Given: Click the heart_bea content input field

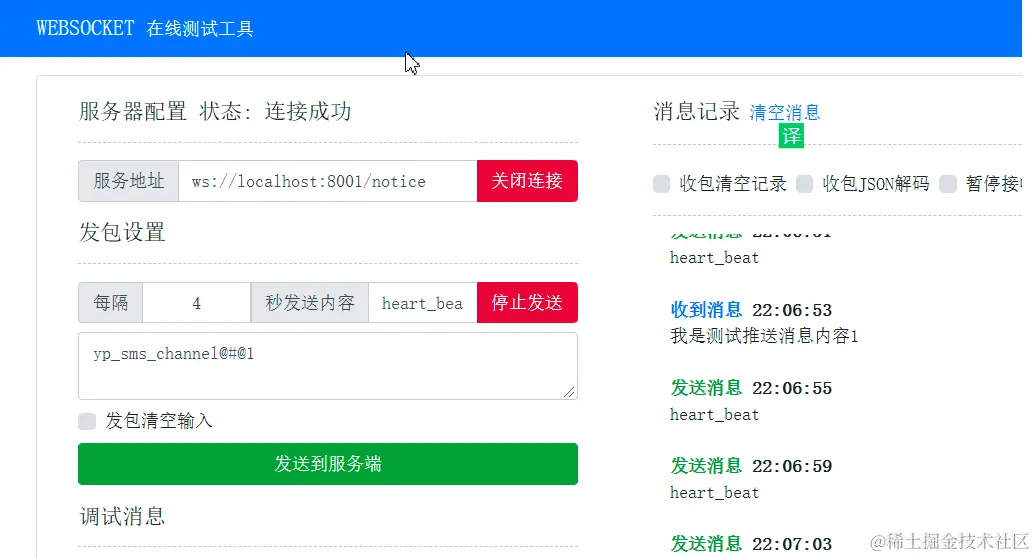Looking at the screenshot, I should (x=422, y=302).
